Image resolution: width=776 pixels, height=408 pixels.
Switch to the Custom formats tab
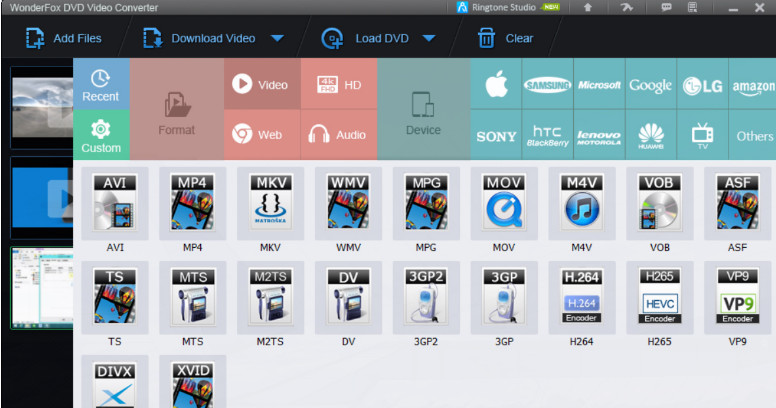101,135
